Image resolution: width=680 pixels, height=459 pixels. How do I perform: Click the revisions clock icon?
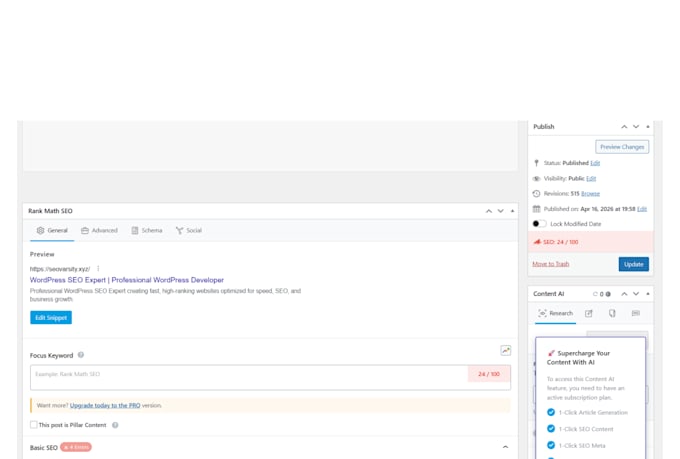click(x=536, y=194)
